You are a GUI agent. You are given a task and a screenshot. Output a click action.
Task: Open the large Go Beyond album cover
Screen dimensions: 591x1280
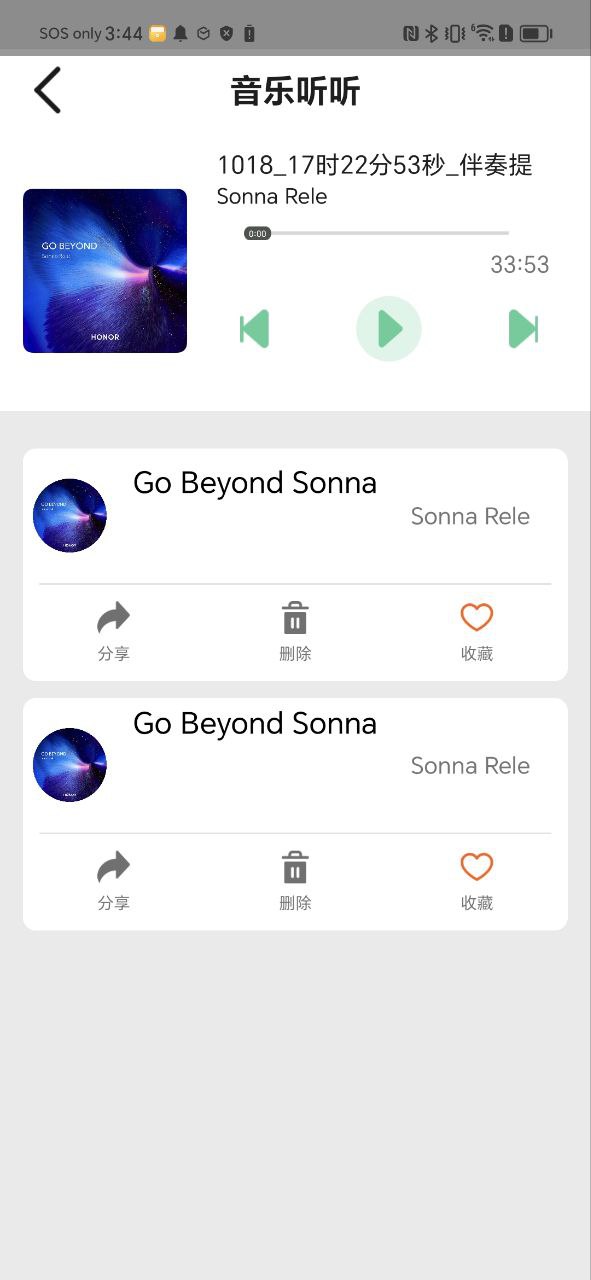click(x=105, y=271)
